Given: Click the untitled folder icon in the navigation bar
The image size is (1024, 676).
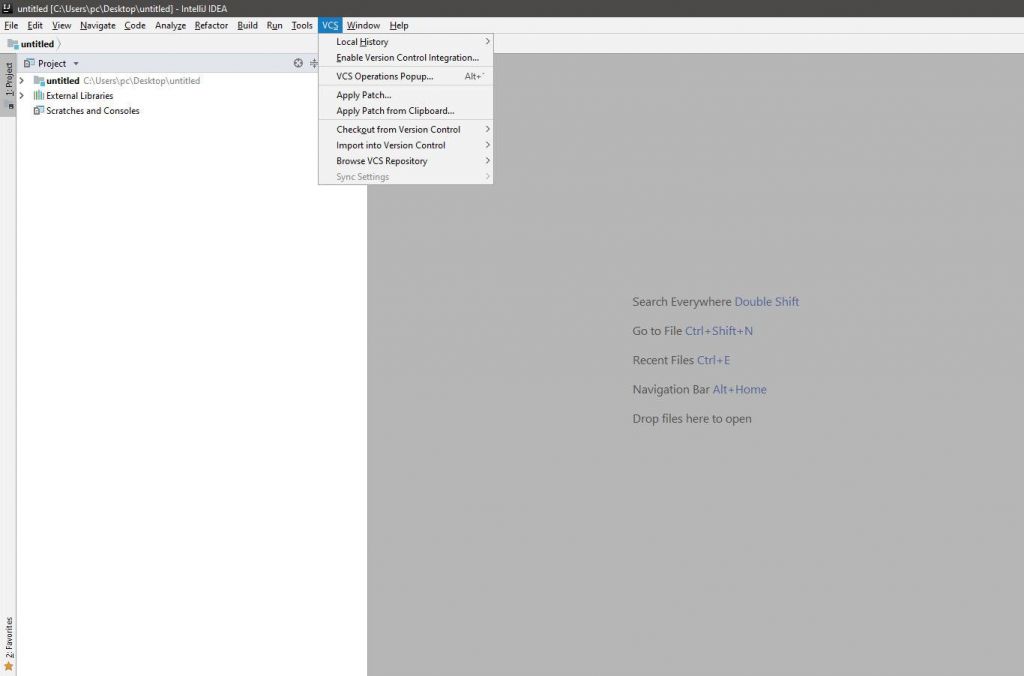Looking at the screenshot, I should point(13,44).
